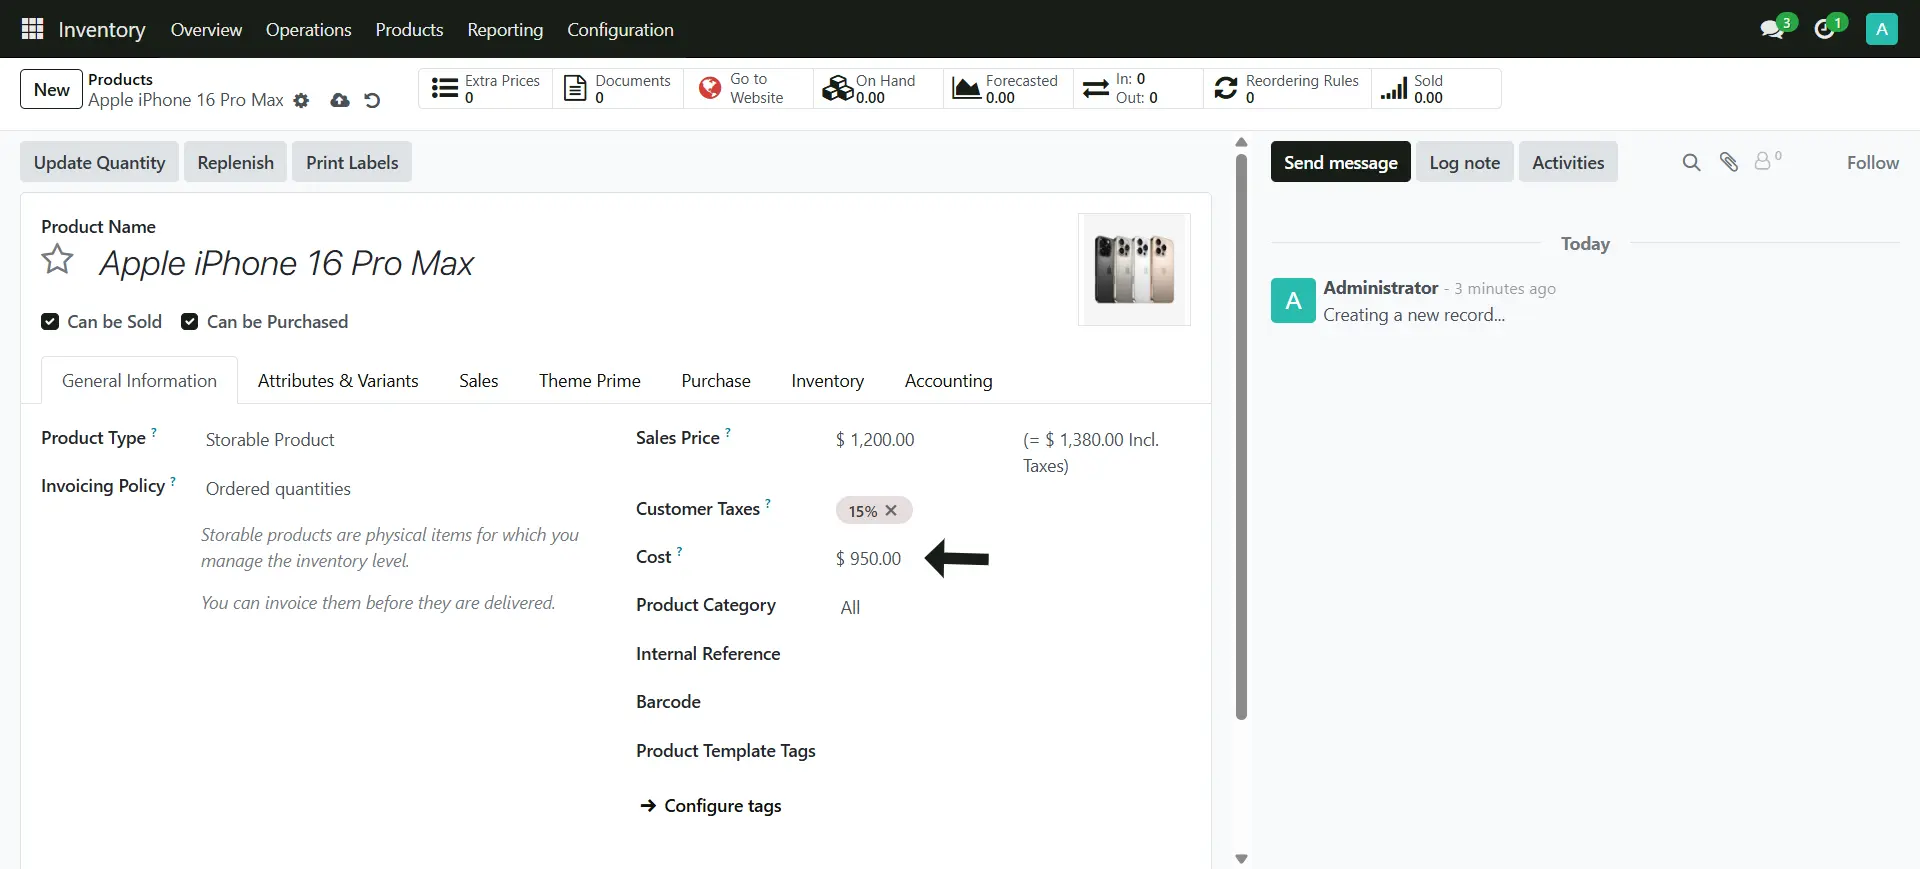The height and width of the screenshot is (869, 1920).
Task: Follow the Configure tags link
Action: (722, 806)
